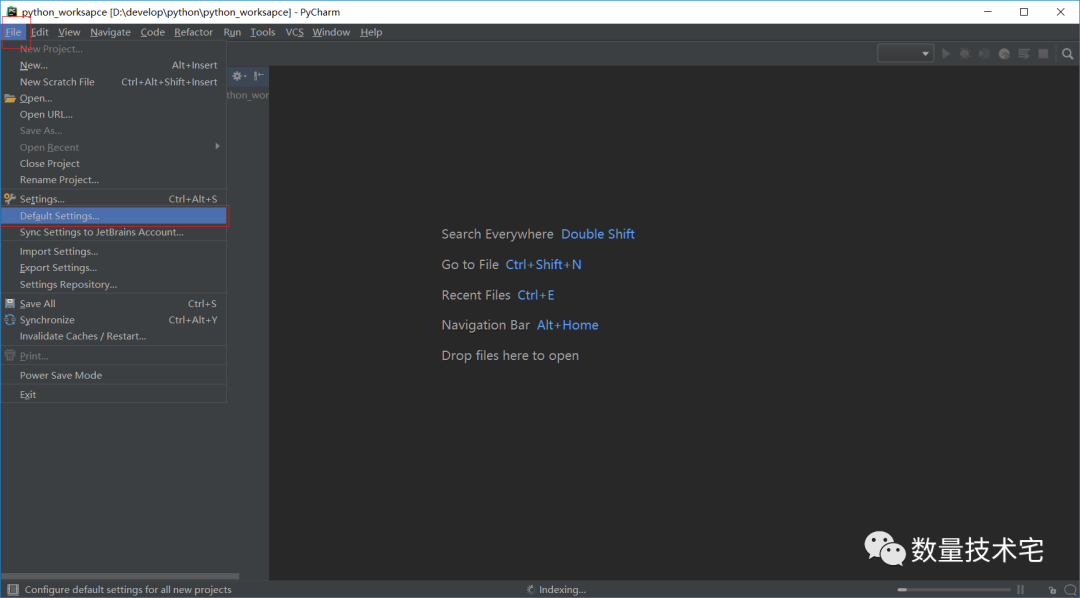The width and height of the screenshot is (1080, 598).
Task: Click the Project panel gear settings icon
Action: click(x=238, y=76)
